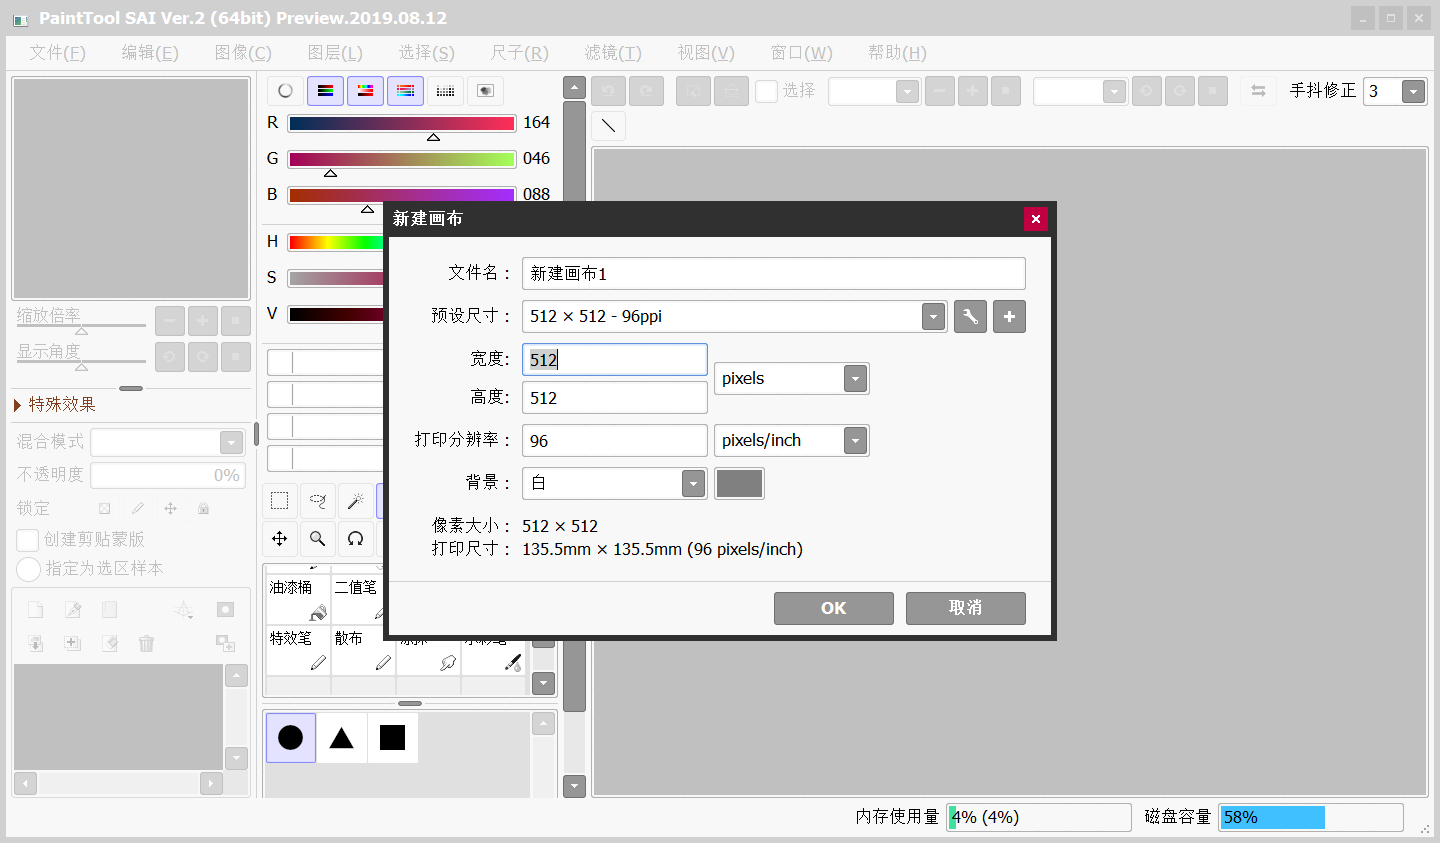Select the rectangular selection tool
The image size is (1440, 843).
click(x=280, y=501)
